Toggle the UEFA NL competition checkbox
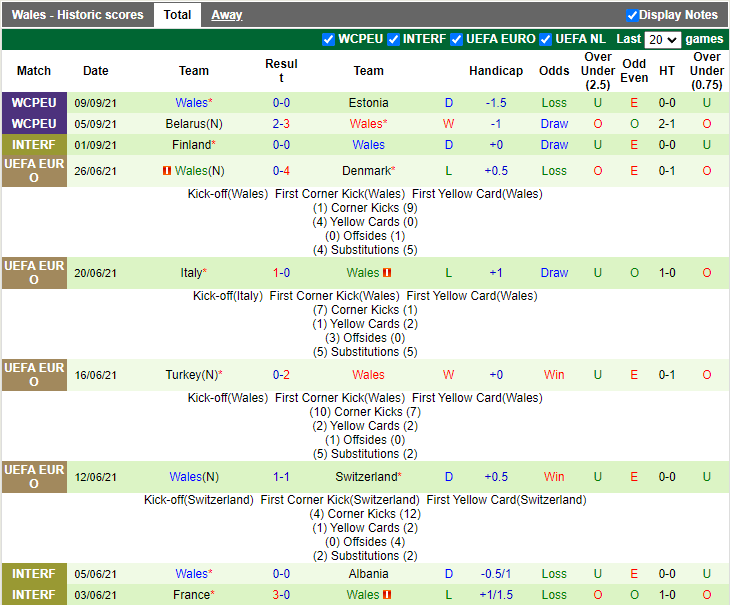Image resolution: width=730 pixels, height=605 pixels. click(546, 39)
